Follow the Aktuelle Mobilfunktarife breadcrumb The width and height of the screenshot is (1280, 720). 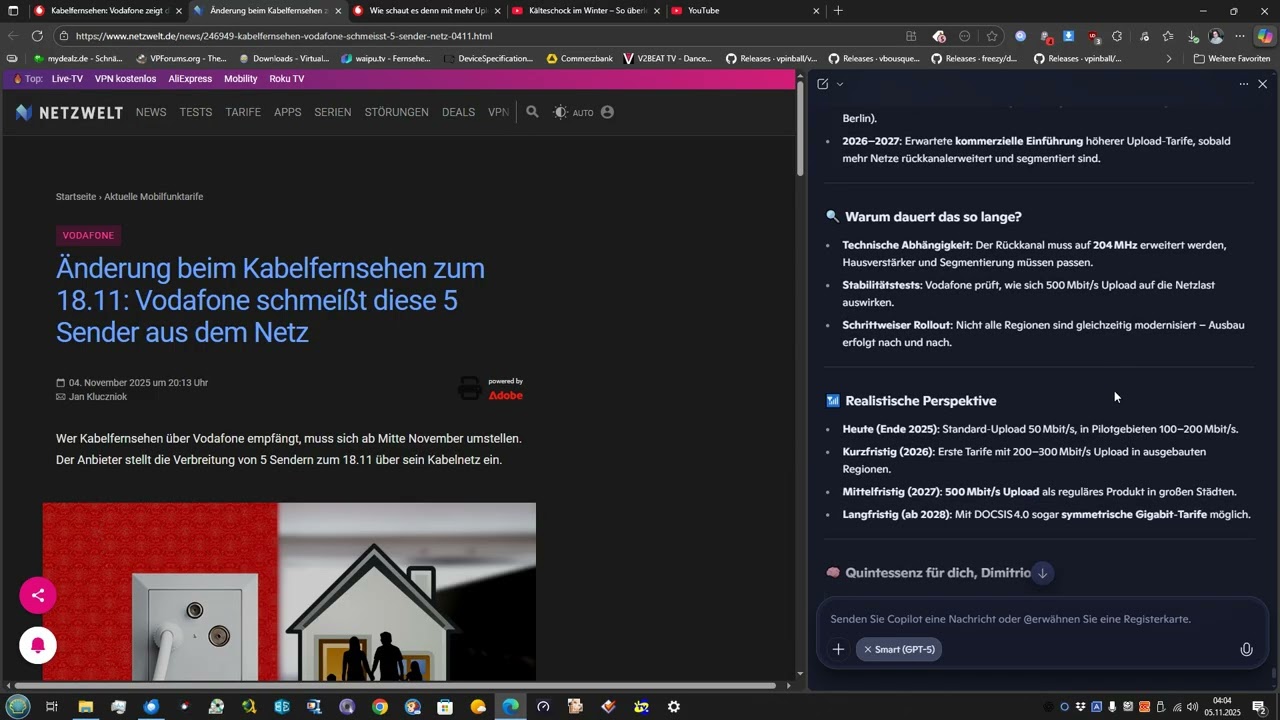coord(153,197)
